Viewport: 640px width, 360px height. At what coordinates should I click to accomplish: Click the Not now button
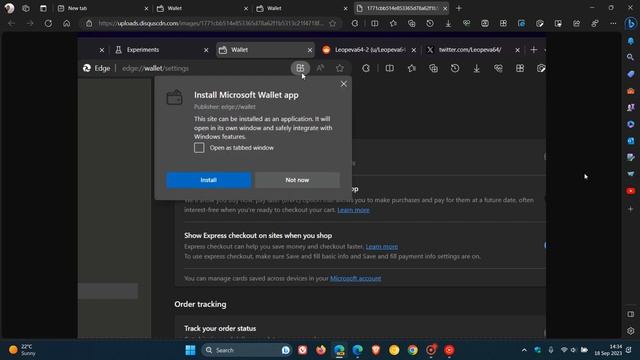297,180
